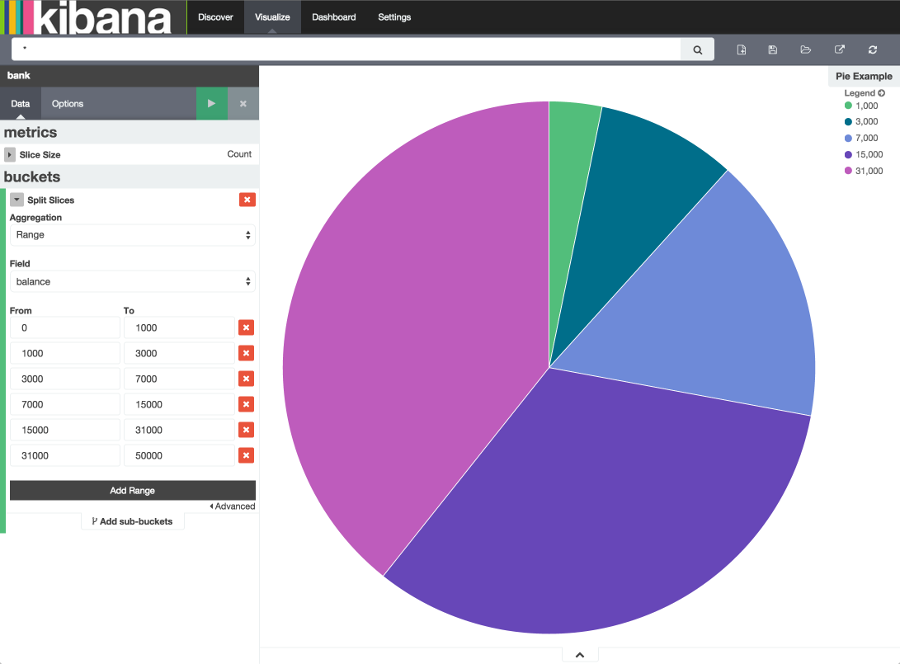Run the query with the search magnifier

click(697, 48)
